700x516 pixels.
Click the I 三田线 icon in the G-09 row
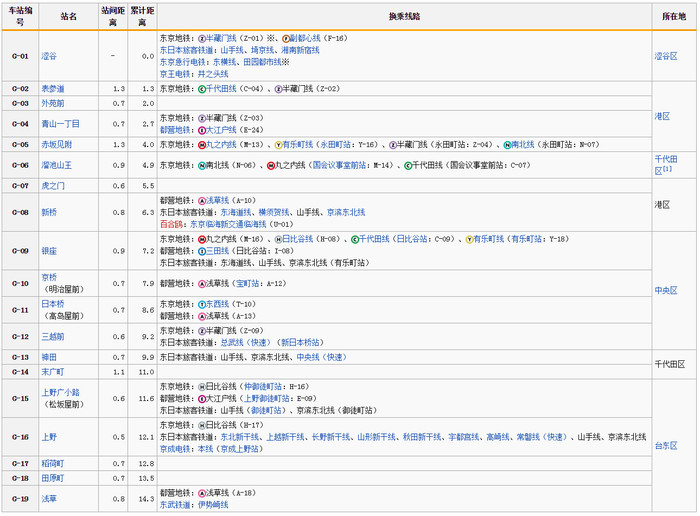point(202,251)
